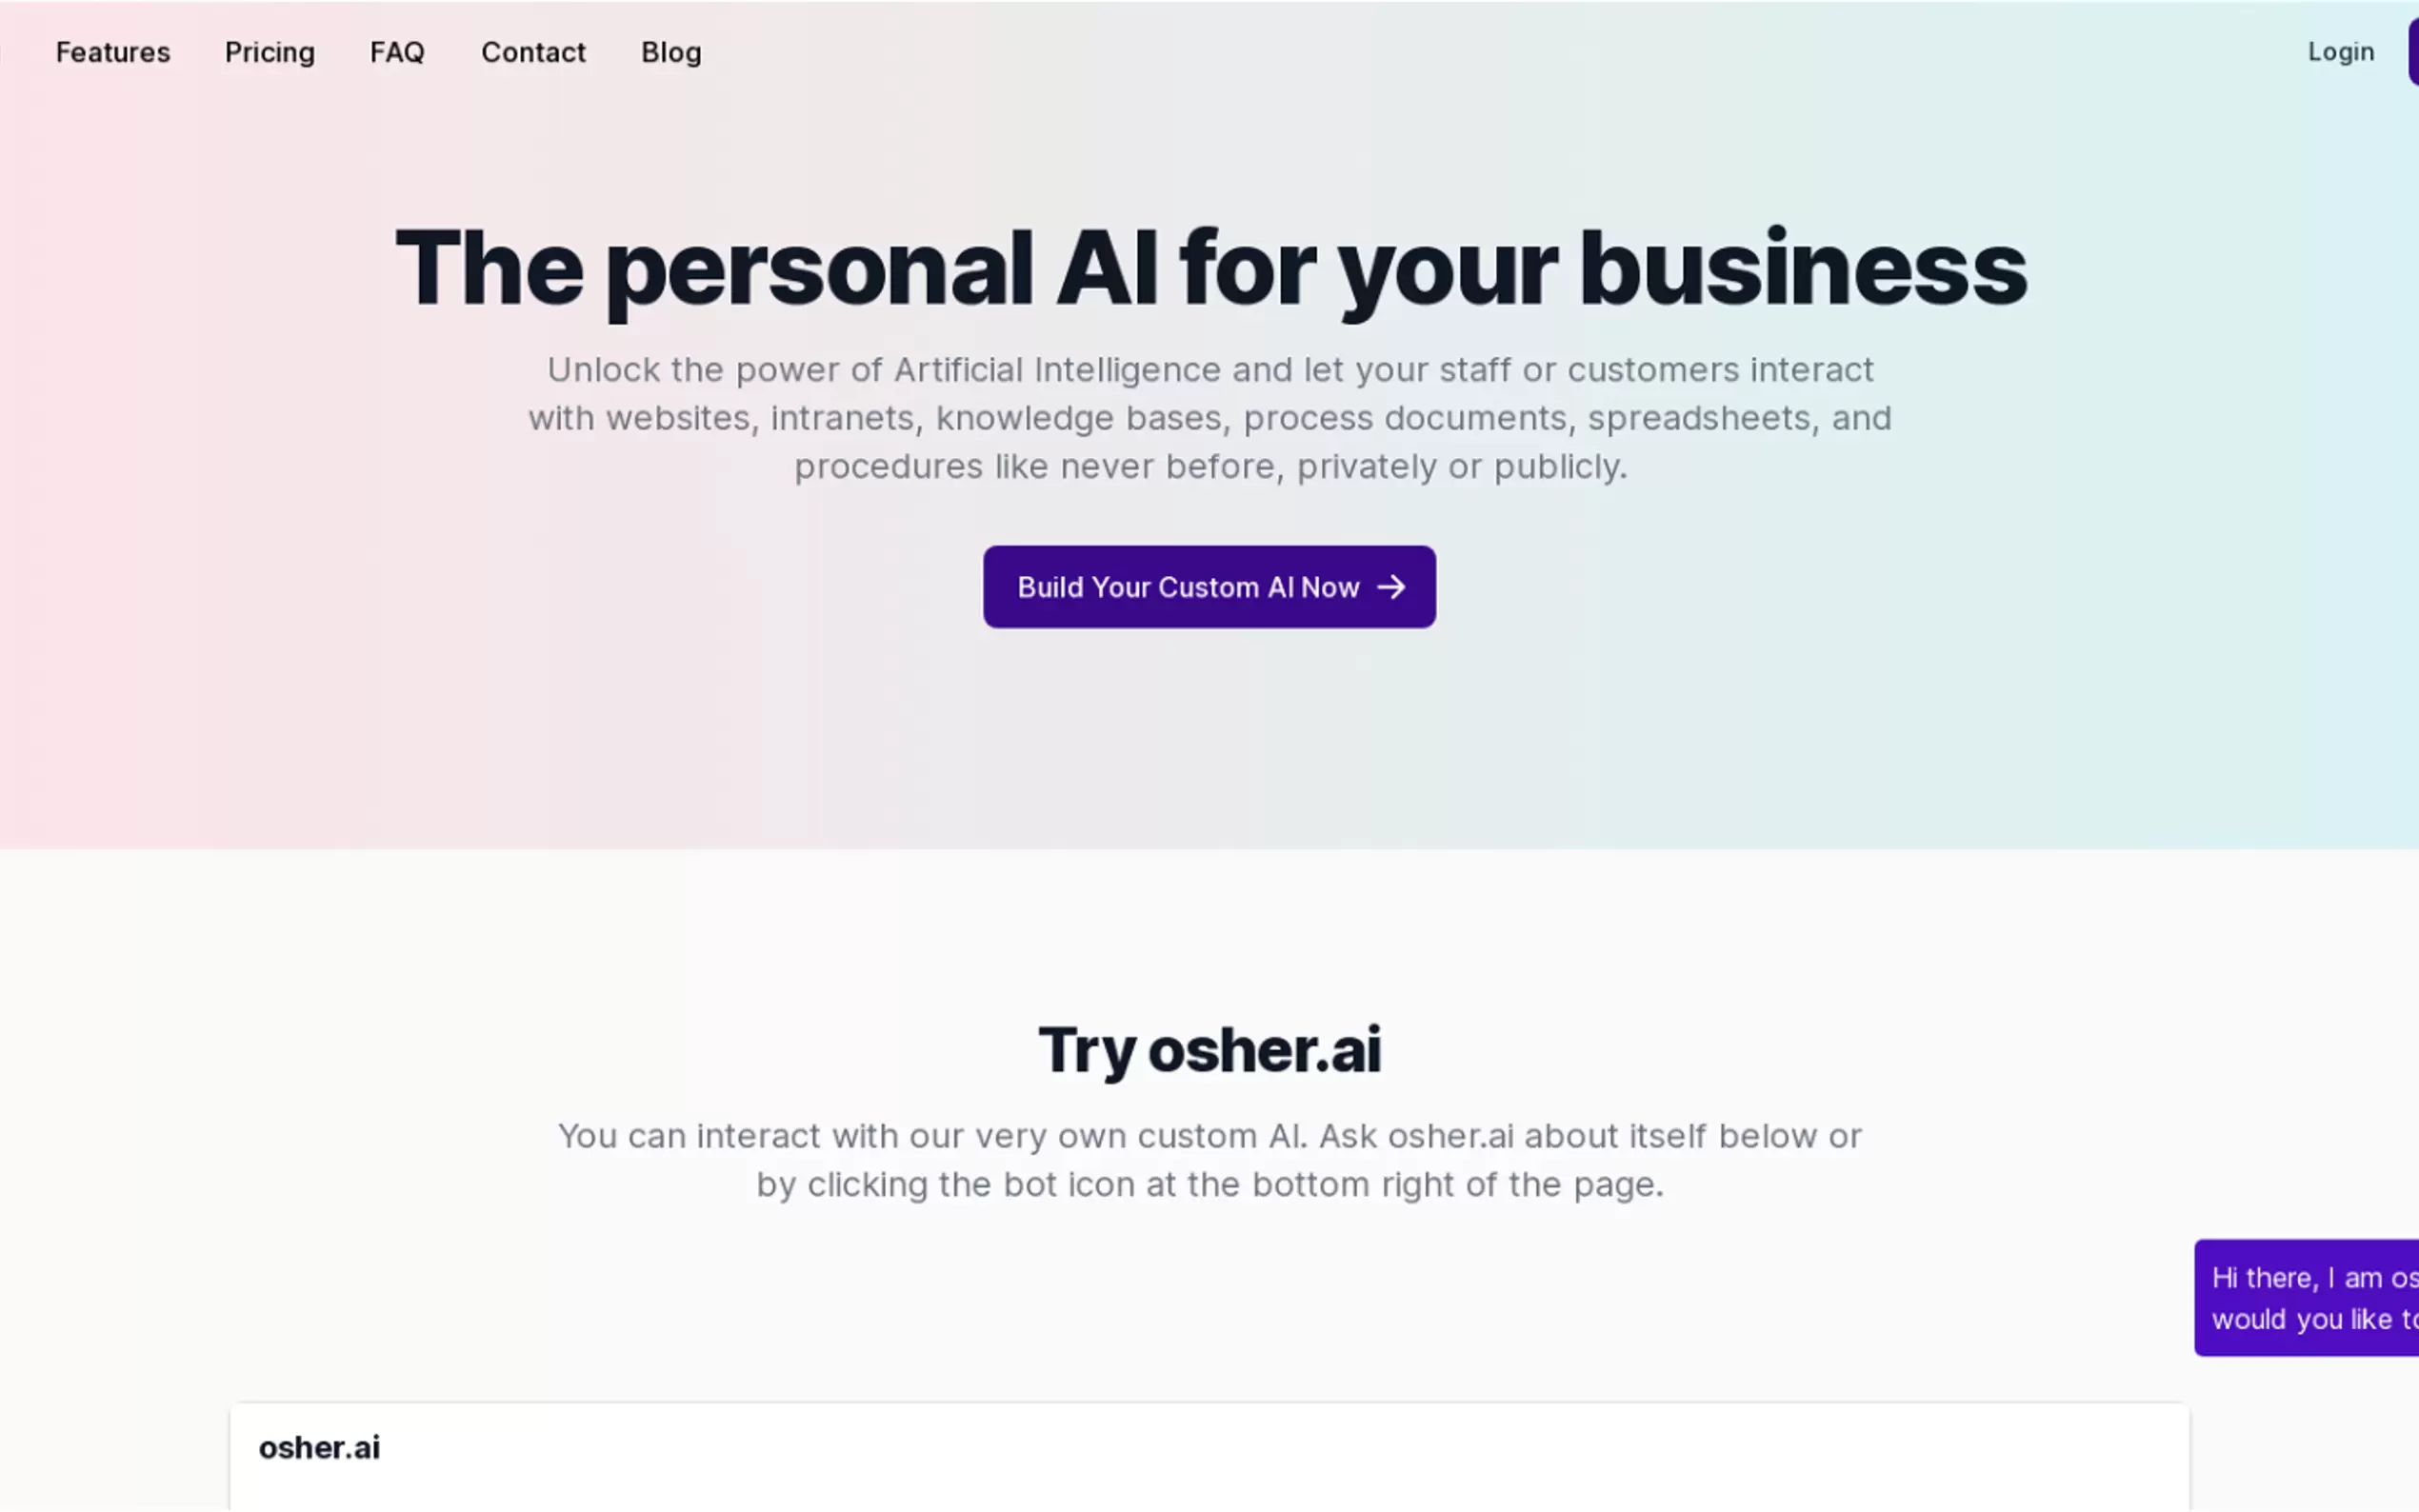
Task: Visit the Blog navigation link
Action: pyautogui.click(x=671, y=52)
